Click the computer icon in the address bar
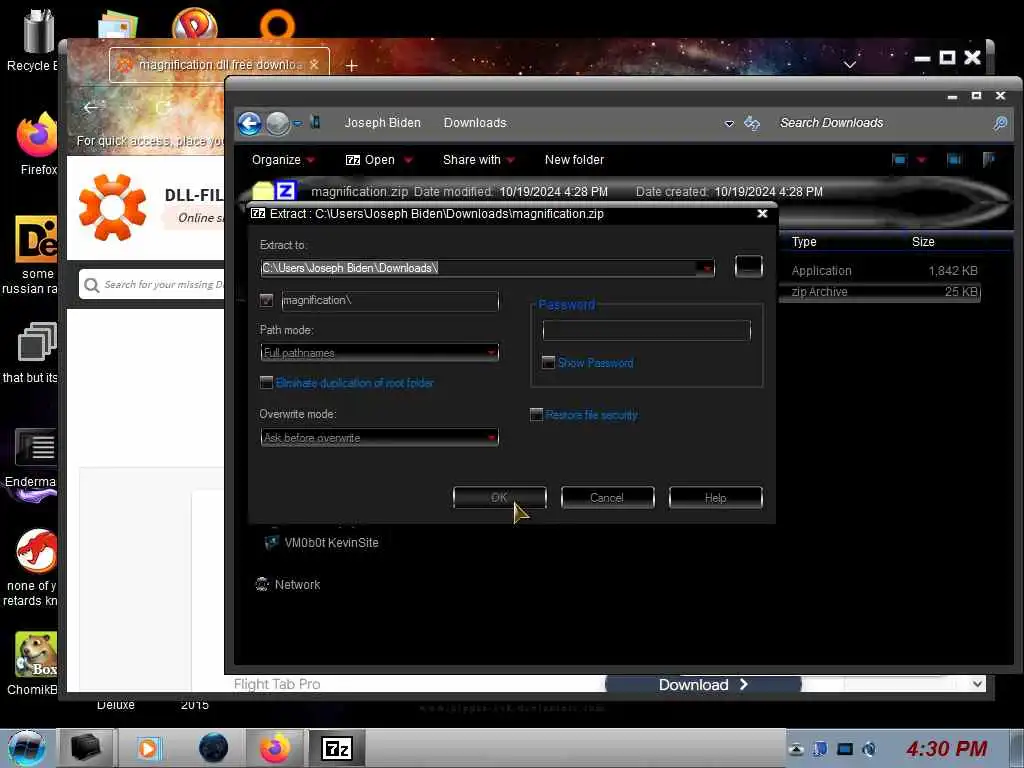 click(315, 122)
